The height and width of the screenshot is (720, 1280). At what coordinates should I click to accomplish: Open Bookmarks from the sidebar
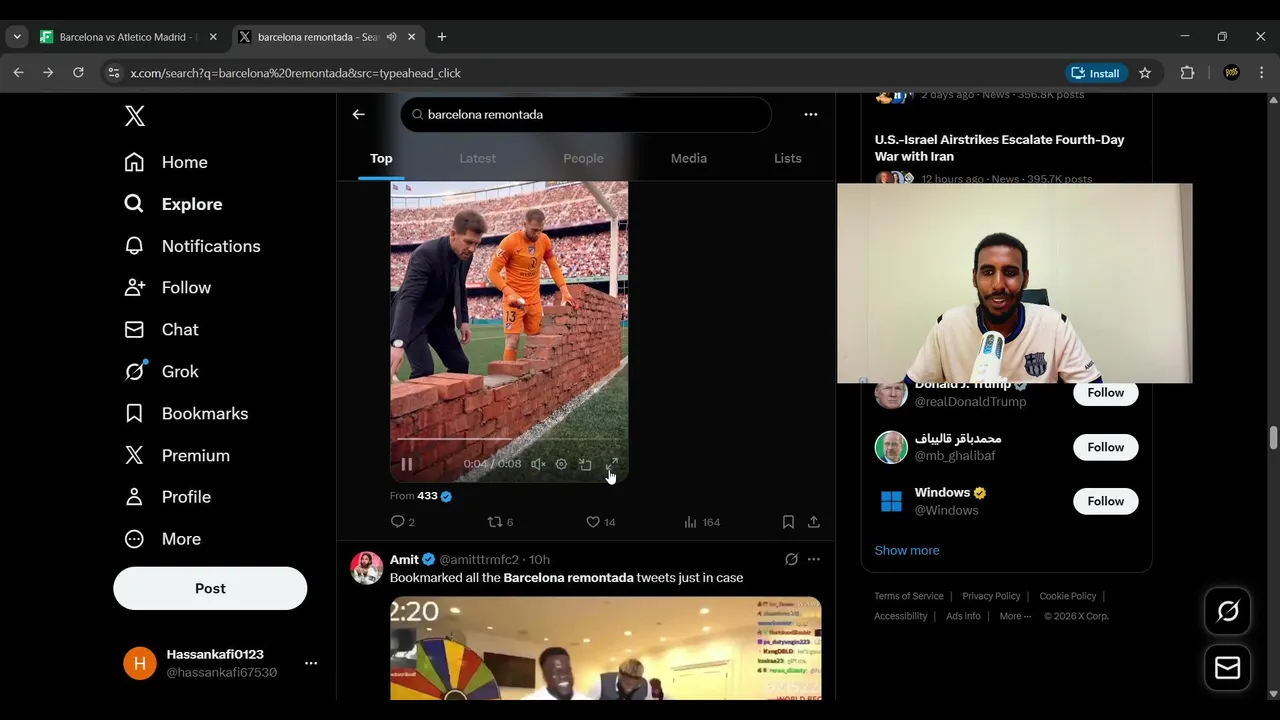coord(186,414)
